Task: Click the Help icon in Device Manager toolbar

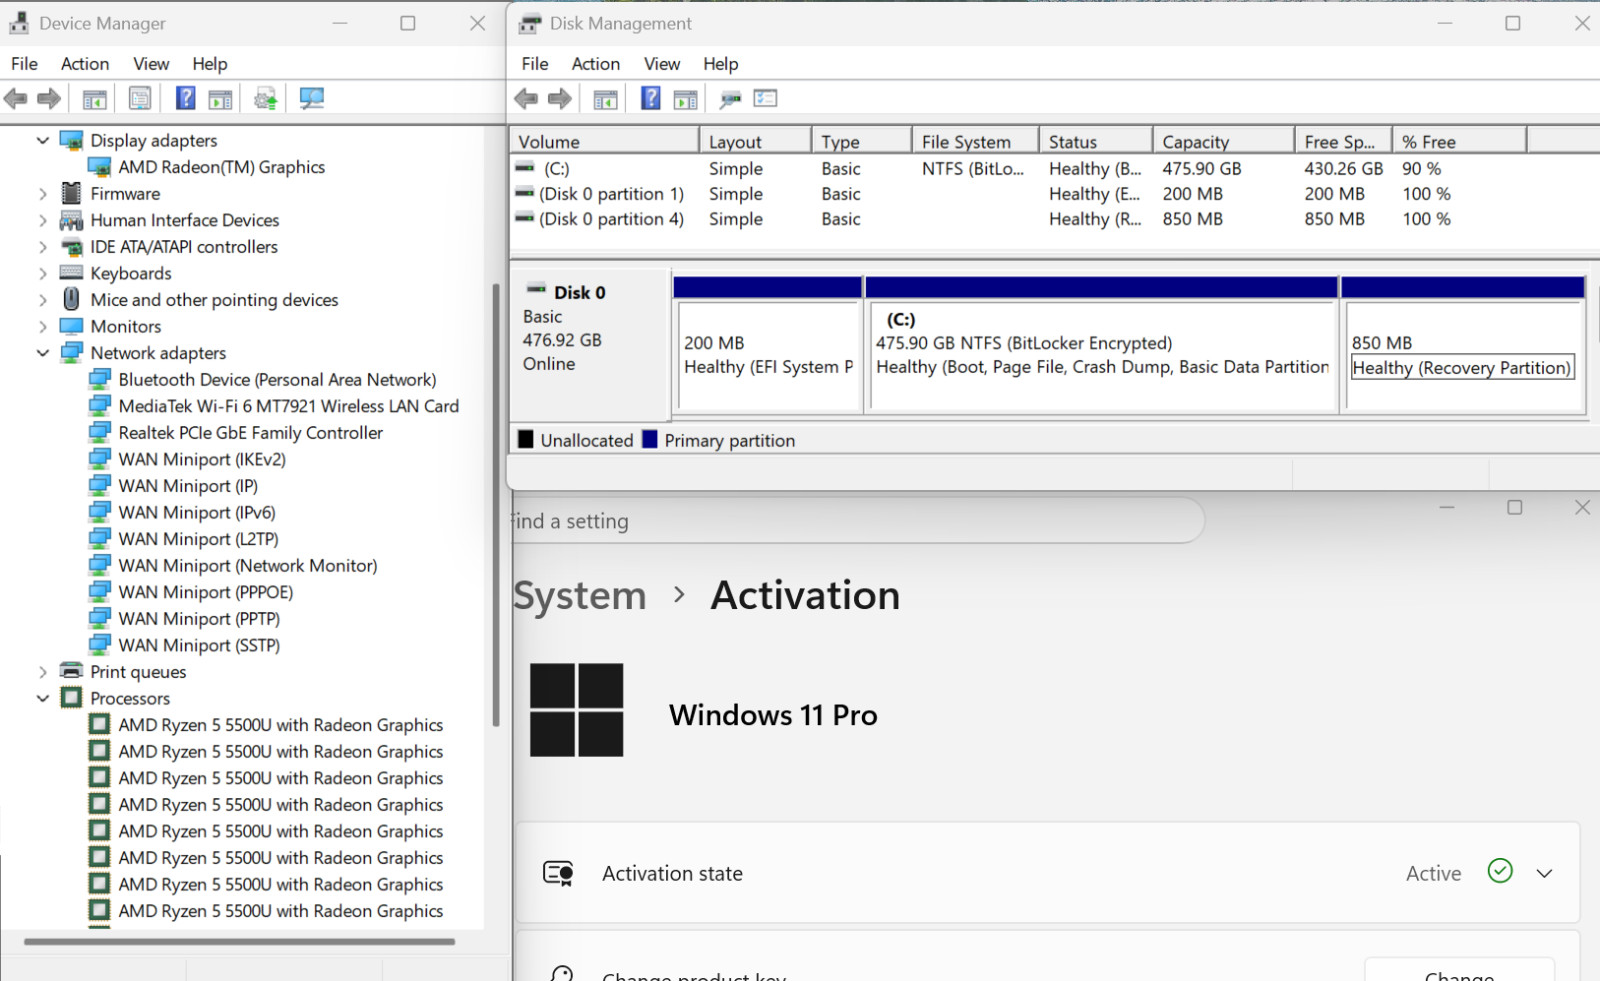Action: [x=186, y=98]
